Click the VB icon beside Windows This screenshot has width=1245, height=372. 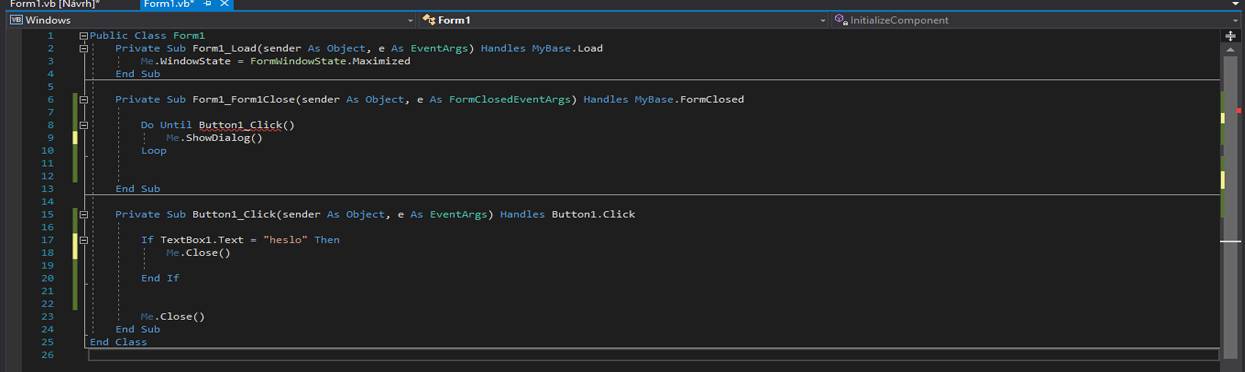[x=16, y=20]
